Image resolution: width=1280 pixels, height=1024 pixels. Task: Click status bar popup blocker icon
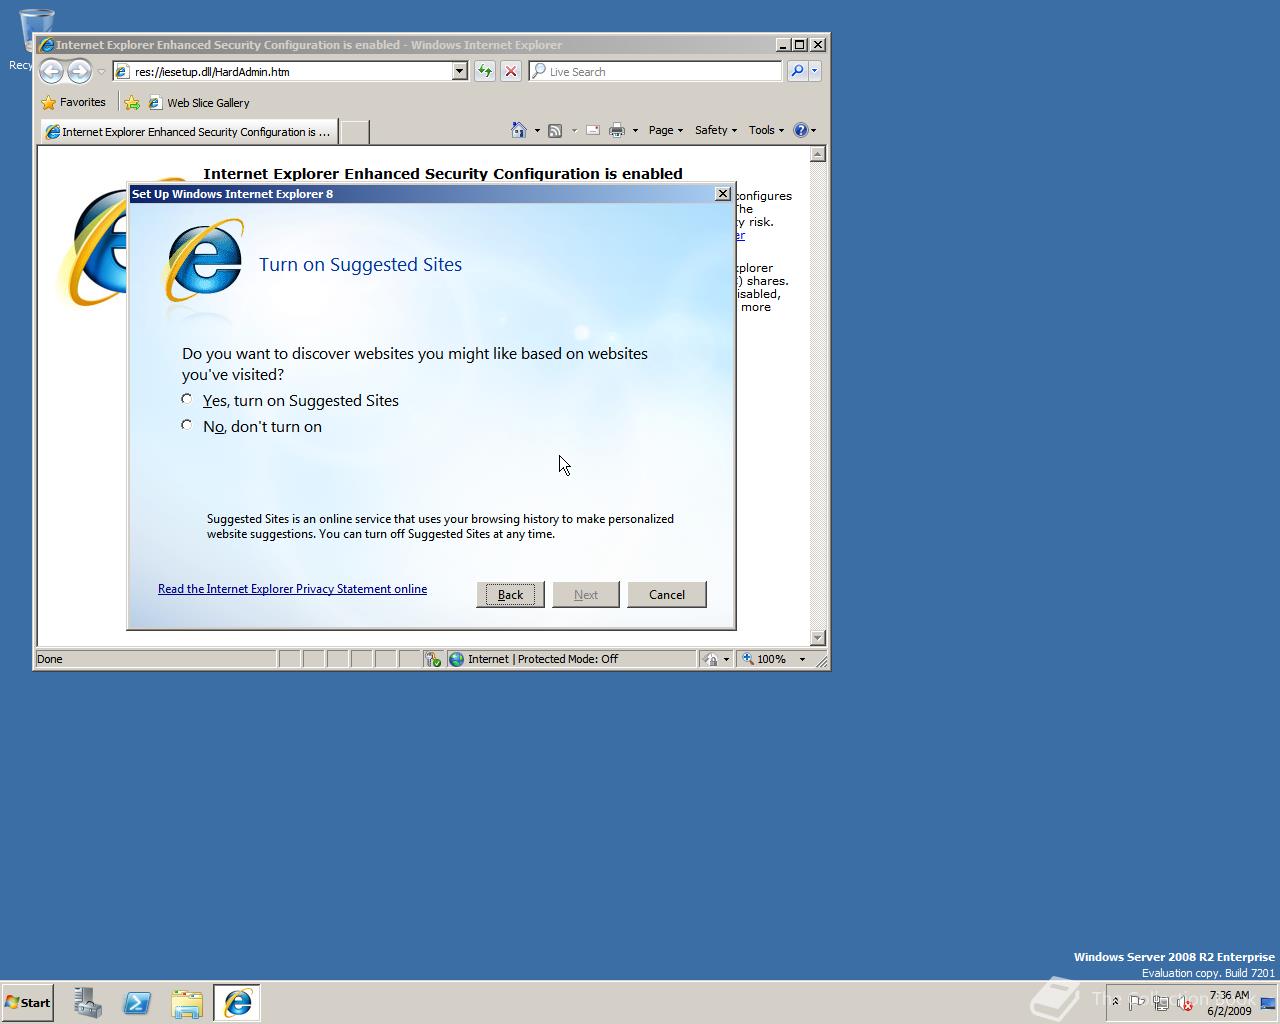pos(432,659)
